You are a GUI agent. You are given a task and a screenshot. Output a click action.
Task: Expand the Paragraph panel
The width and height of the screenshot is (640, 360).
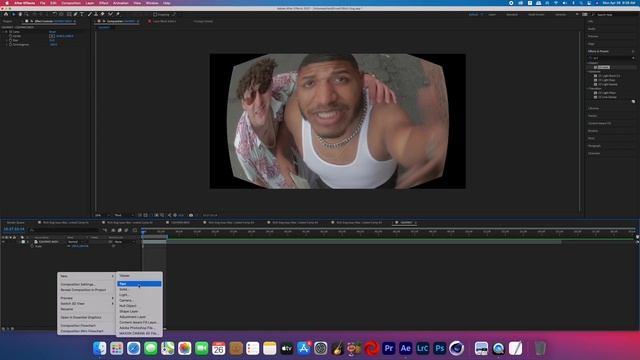pyautogui.click(x=594, y=146)
